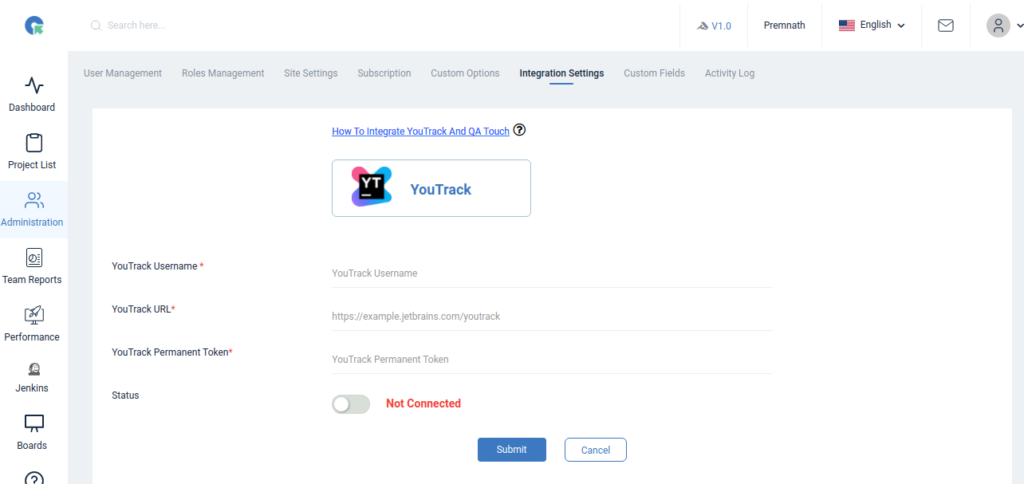This screenshot has width=1024, height=484.
Task: Open Boards from the sidebar
Action: [x=34, y=423]
